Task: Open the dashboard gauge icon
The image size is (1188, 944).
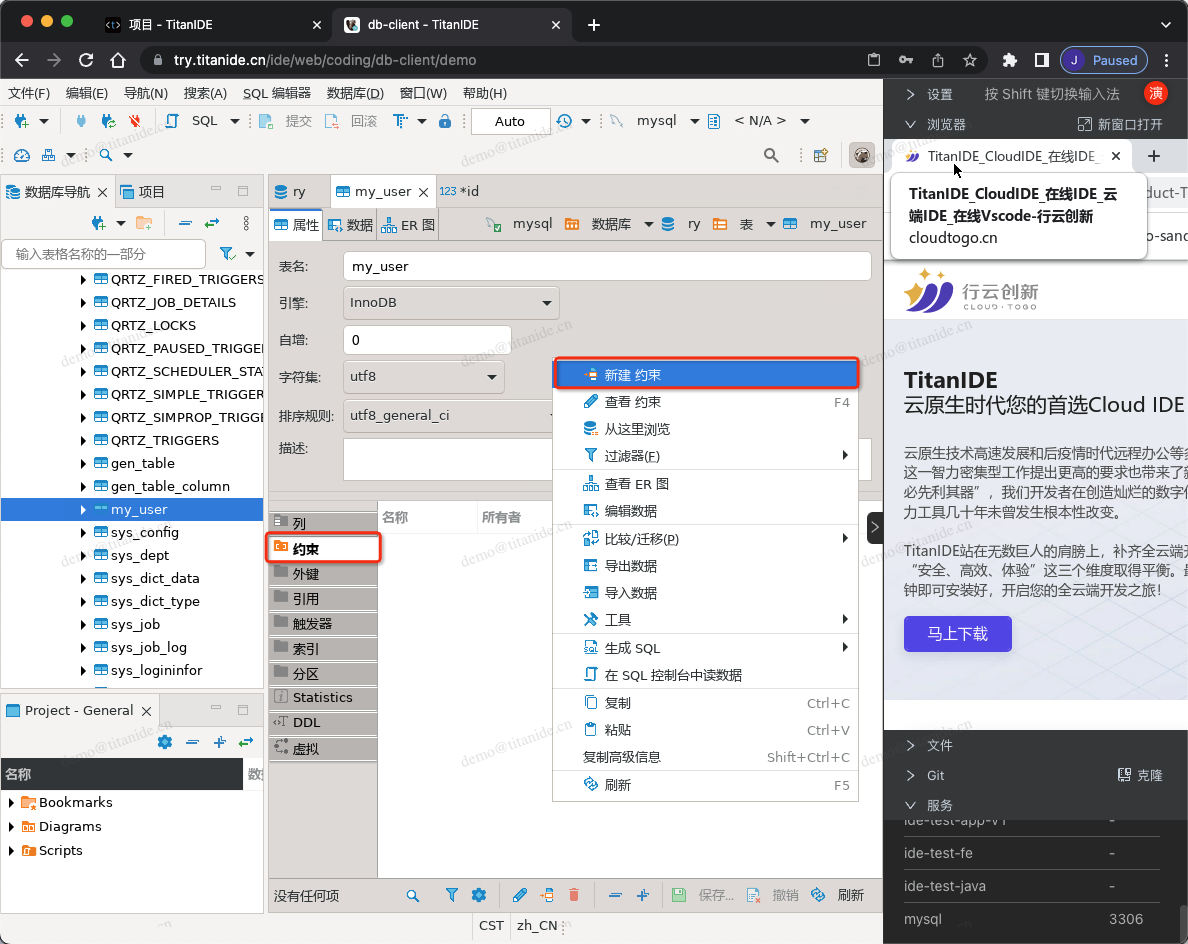Action: [22, 155]
